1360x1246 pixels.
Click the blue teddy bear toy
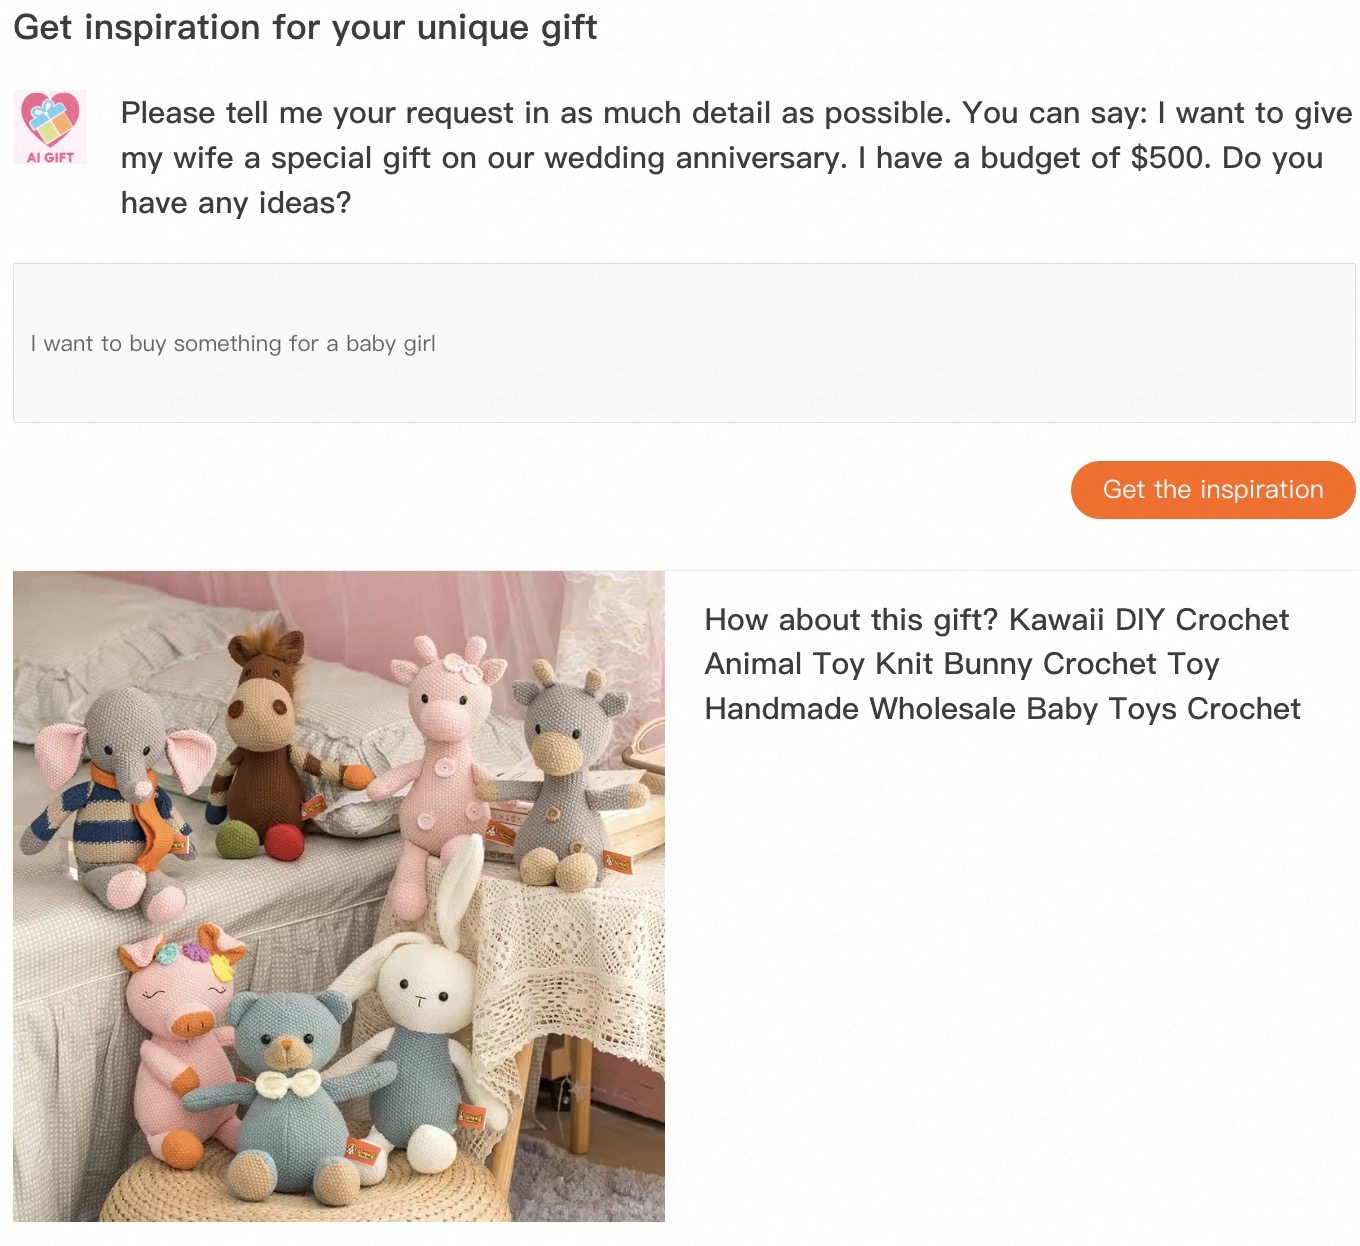[285, 1090]
